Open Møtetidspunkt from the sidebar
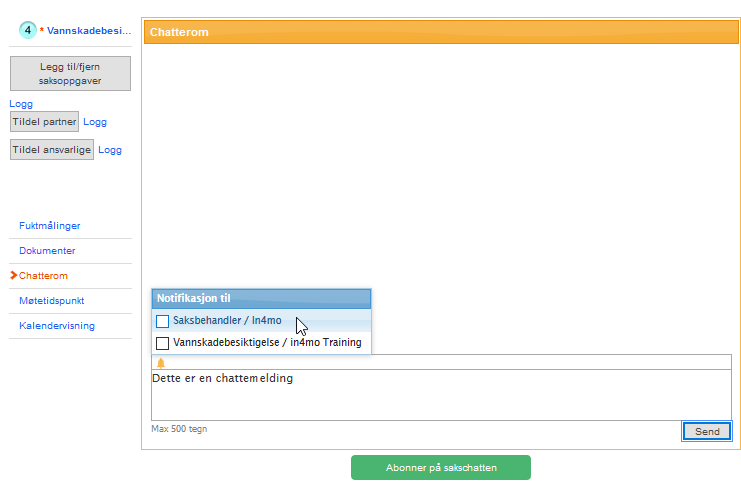Image resolution: width=741 pixels, height=490 pixels. [51, 301]
